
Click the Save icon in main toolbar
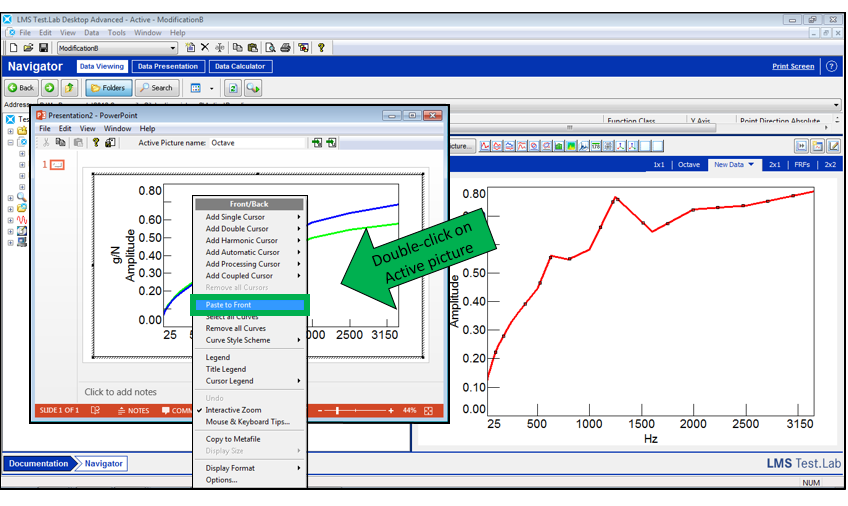tap(43, 47)
